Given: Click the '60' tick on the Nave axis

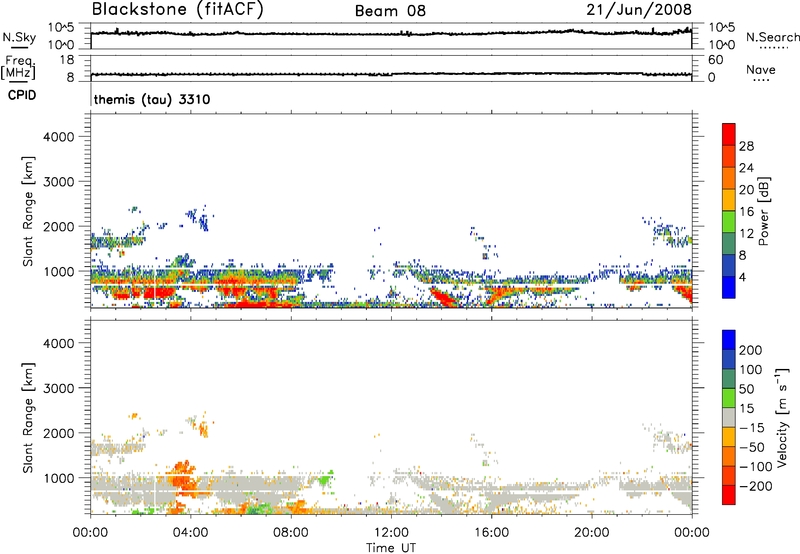Looking at the screenshot, I should pyautogui.click(x=715, y=60).
